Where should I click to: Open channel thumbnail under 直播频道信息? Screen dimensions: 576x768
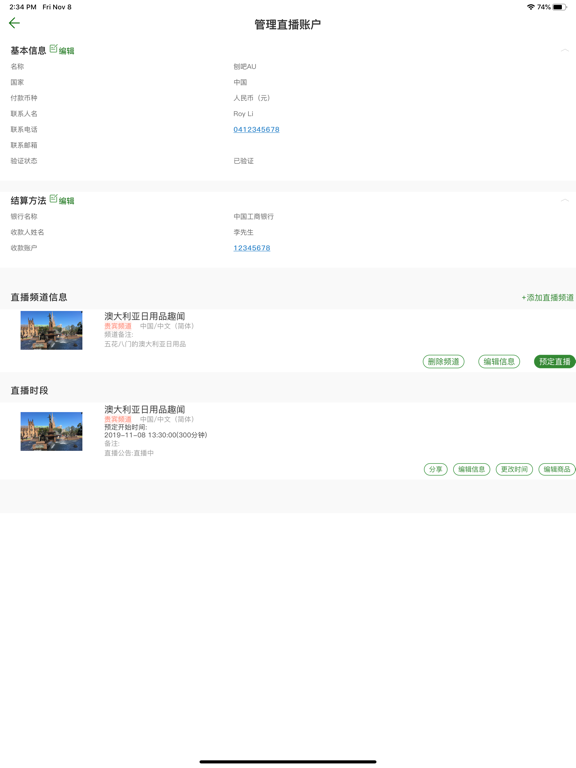point(51,330)
